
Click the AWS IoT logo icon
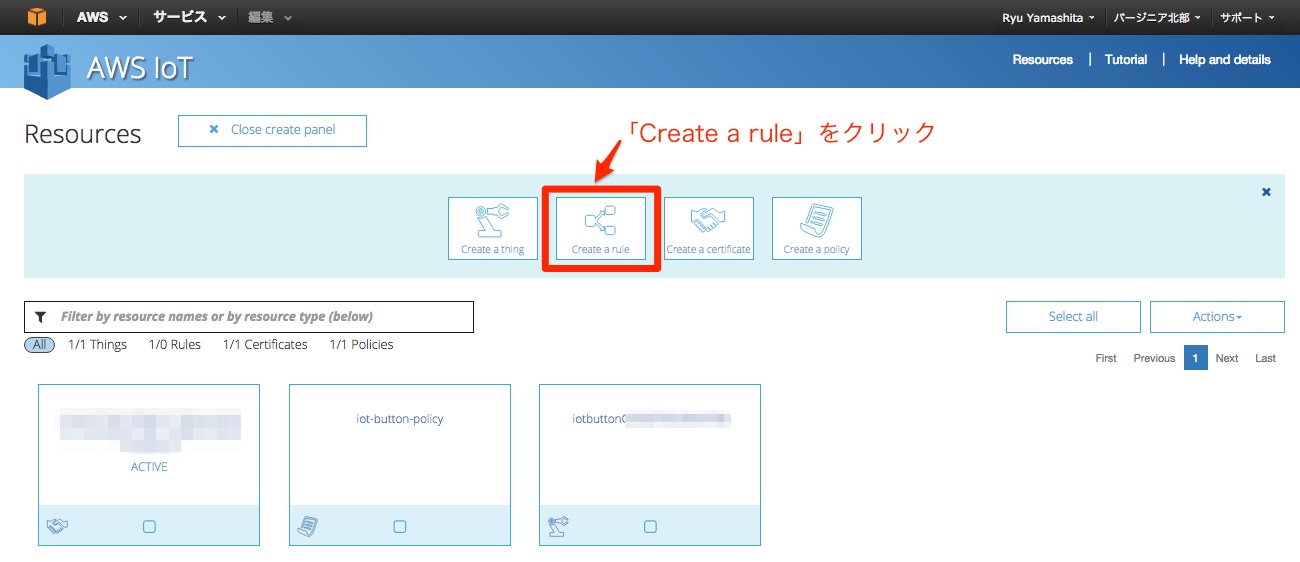pyautogui.click(x=49, y=71)
